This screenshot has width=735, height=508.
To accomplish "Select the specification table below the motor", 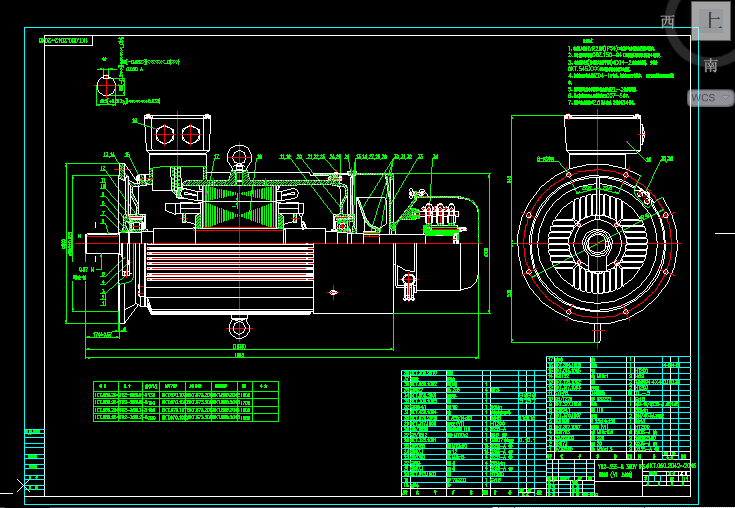I will tap(185, 402).
